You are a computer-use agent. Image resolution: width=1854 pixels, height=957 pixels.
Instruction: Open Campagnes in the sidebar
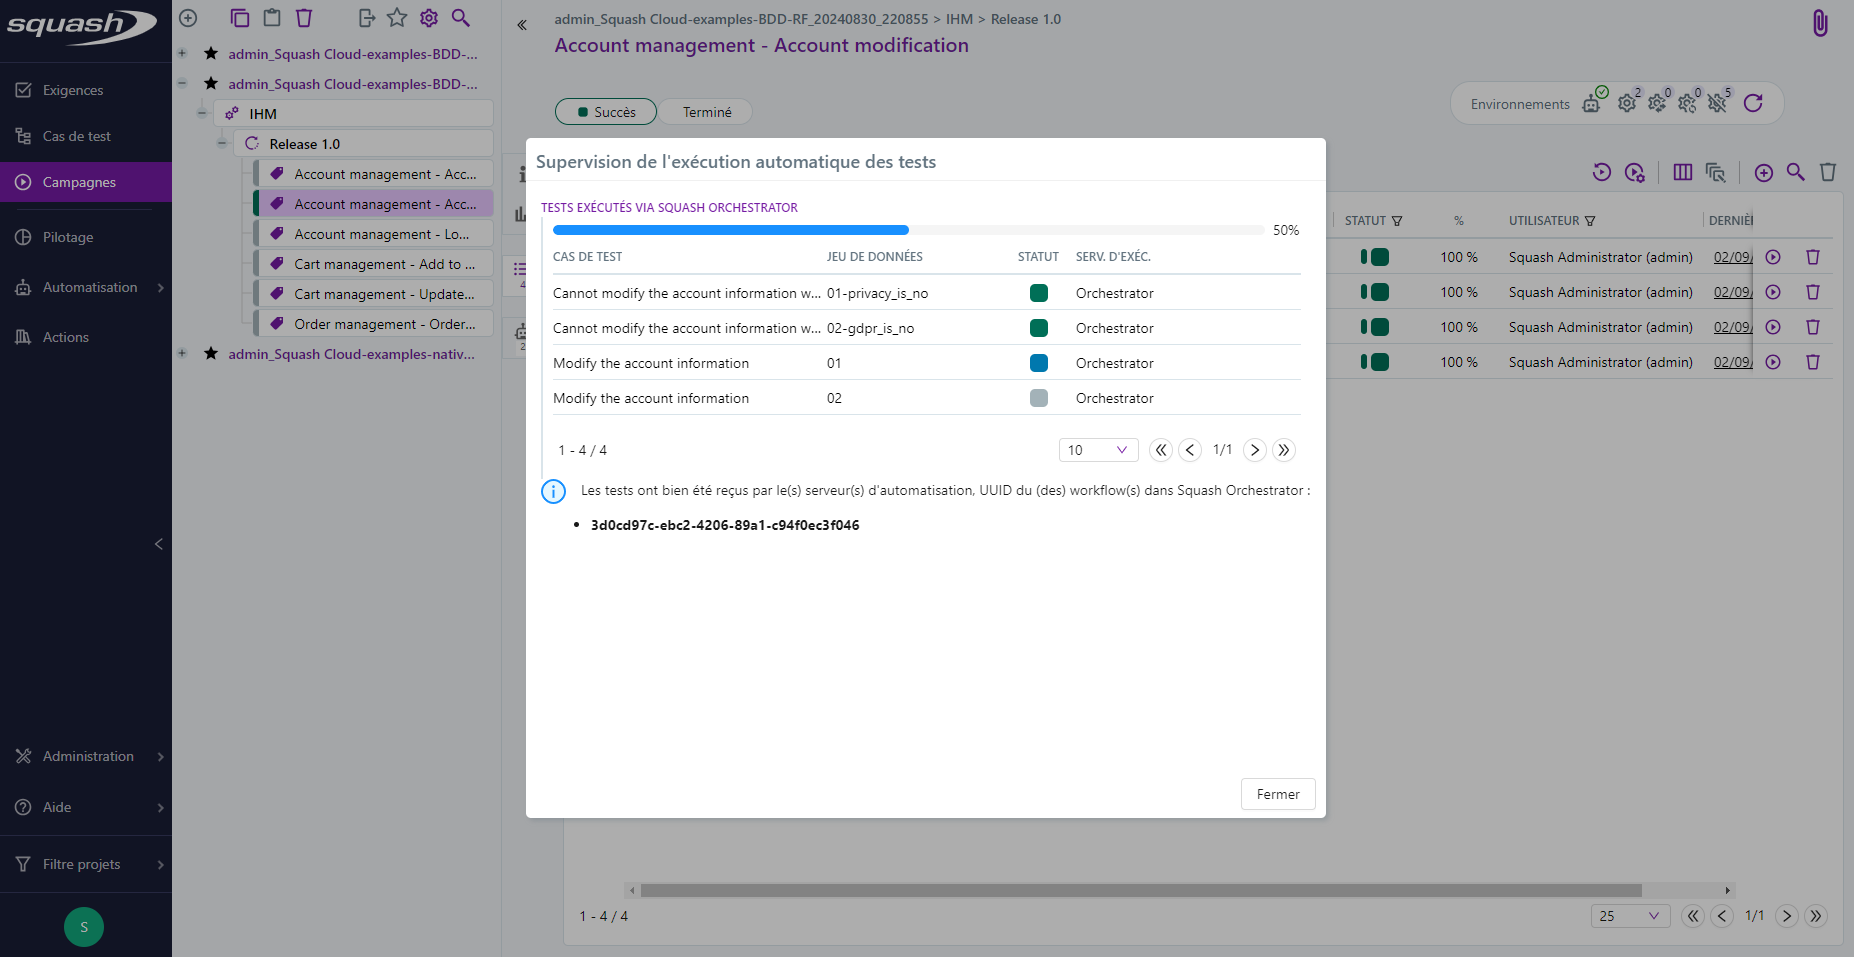click(79, 182)
